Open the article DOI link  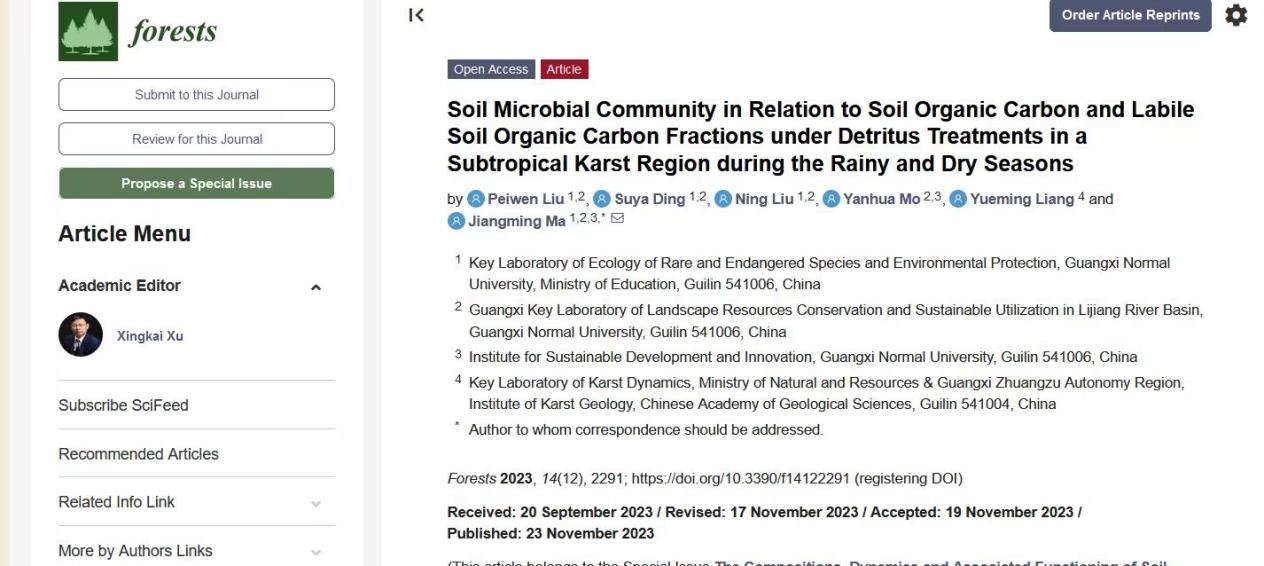point(741,479)
